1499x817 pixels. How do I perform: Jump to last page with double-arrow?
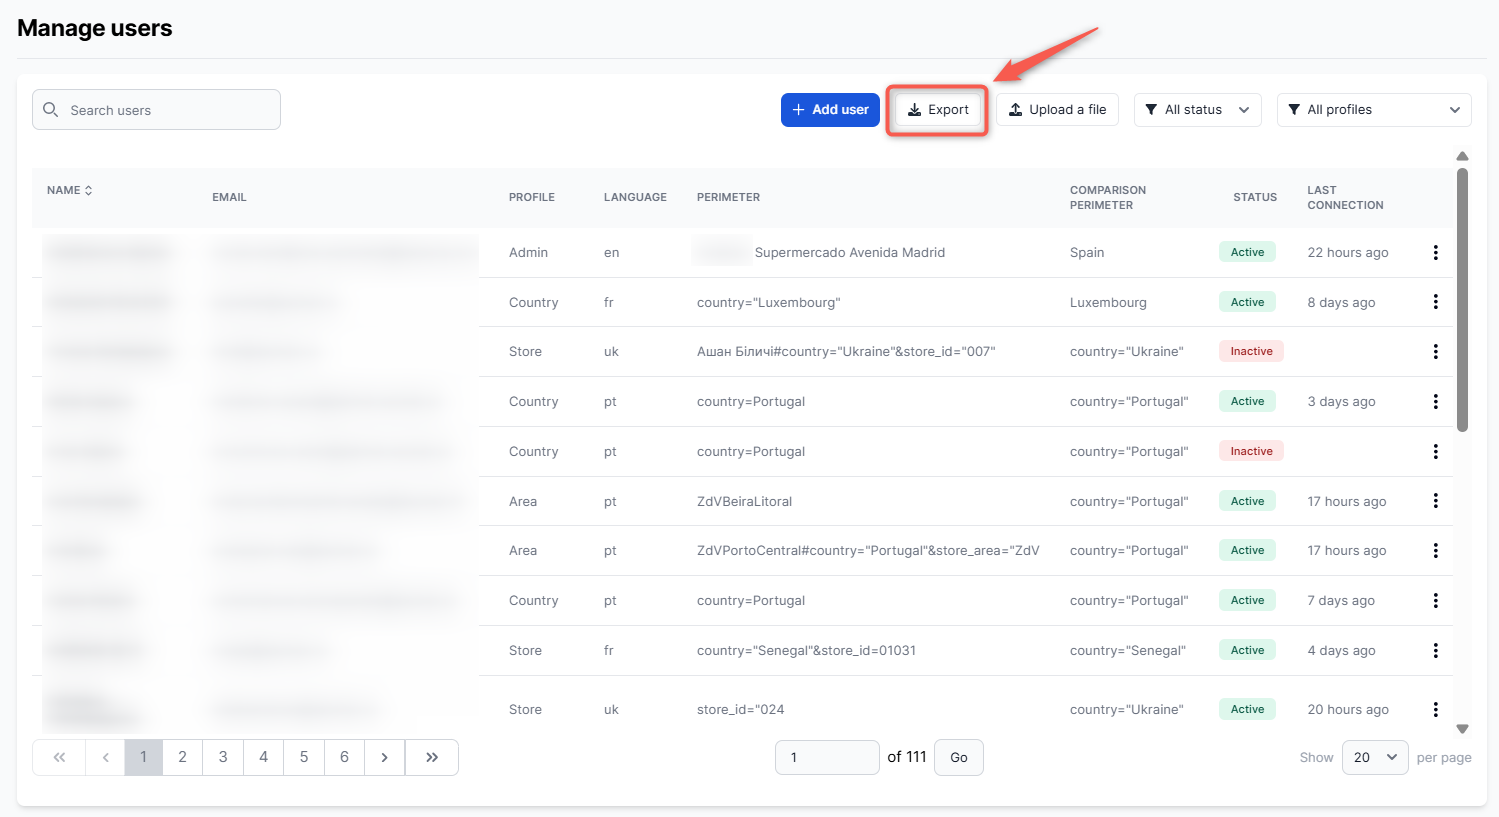pos(432,758)
